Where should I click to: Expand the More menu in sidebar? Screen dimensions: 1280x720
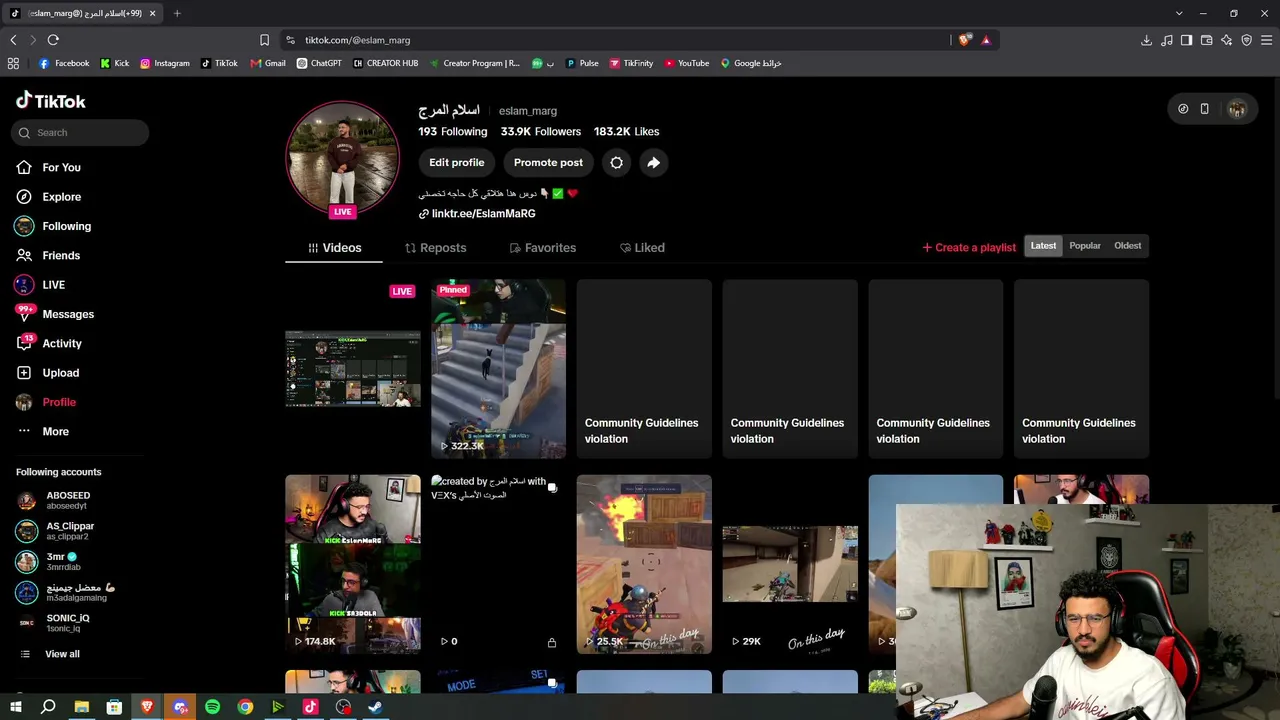[x=55, y=431]
